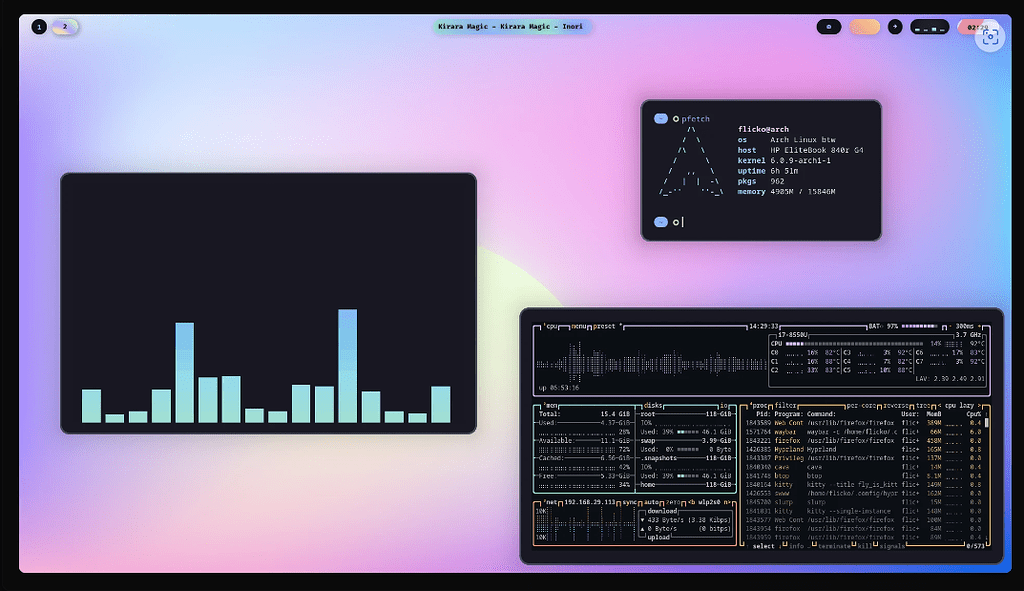The image size is (1024, 591).
Task: Open the 'preset' switcher in btop
Action: pos(605,326)
